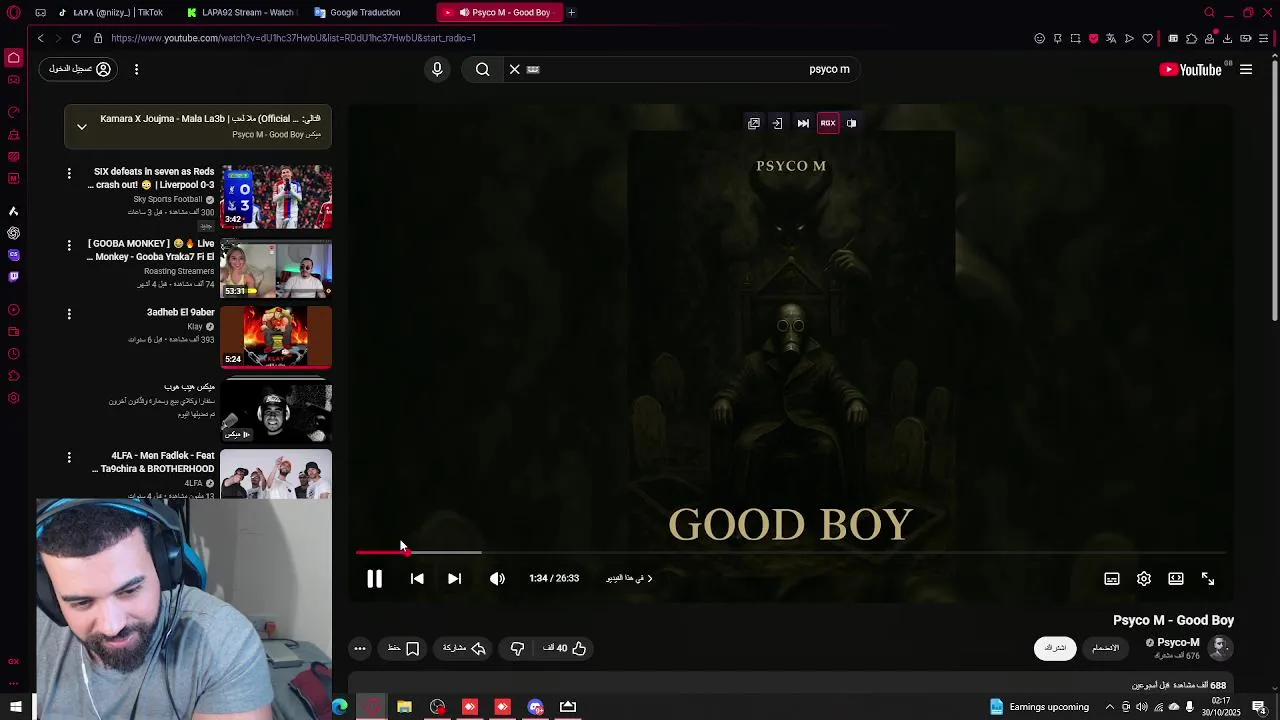The image size is (1280, 720).
Task: Open browser downloads arrow icon
Action: (x=1227, y=38)
